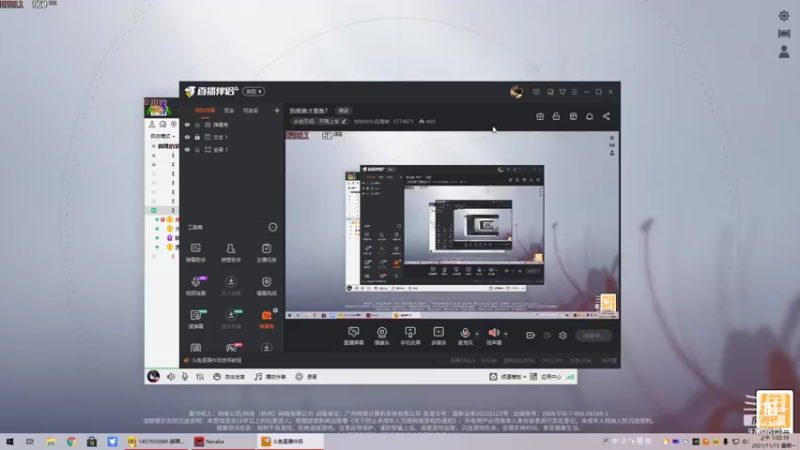The image size is (800, 450).
Task: Open the stream settings gear in bottom bar
Action: (x=563, y=335)
